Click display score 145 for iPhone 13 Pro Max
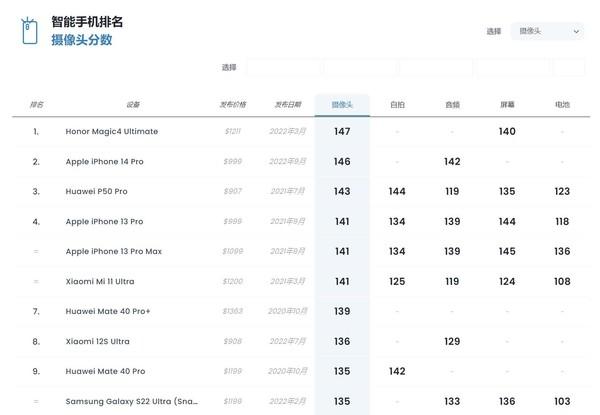The height and width of the screenshot is (415, 600). (507, 251)
